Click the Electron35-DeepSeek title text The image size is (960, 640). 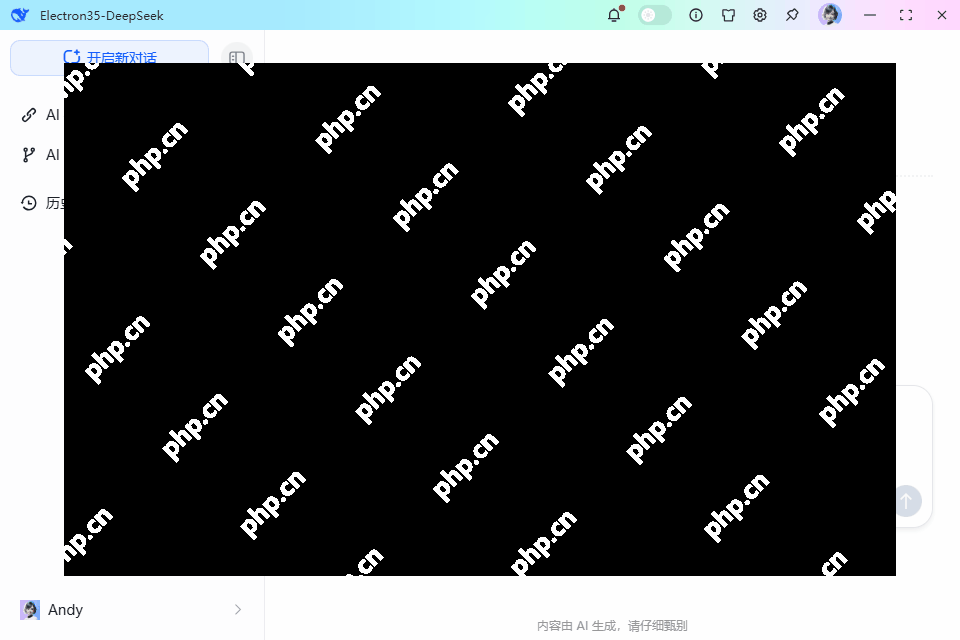point(102,16)
